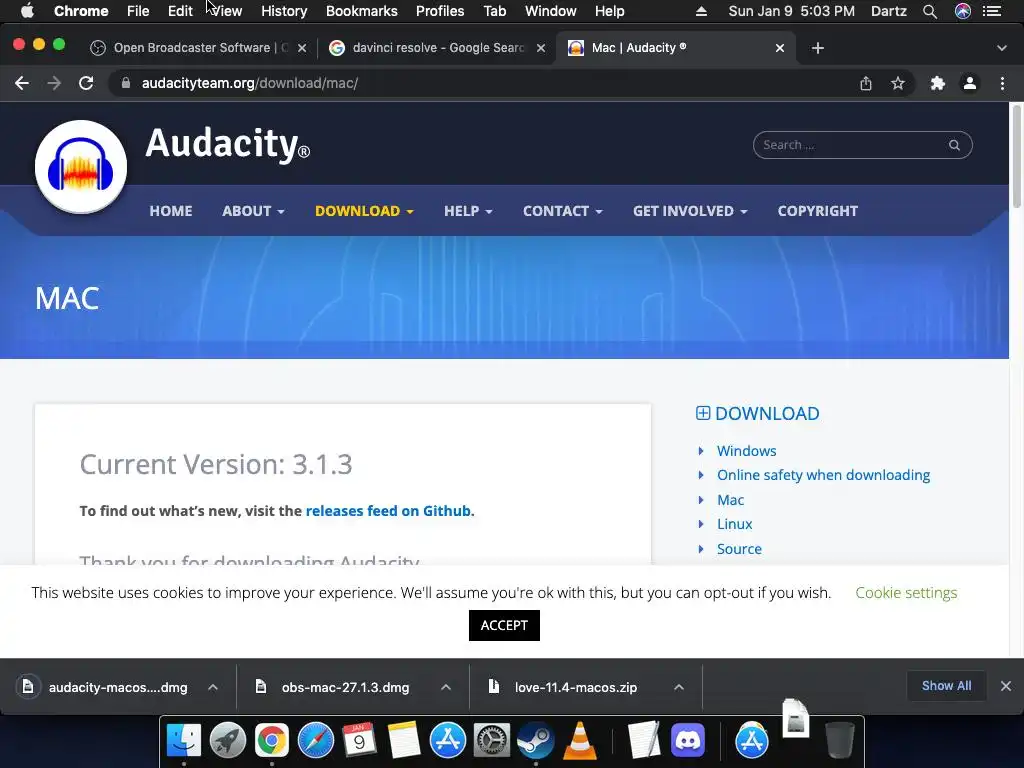Image resolution: width=1024 pixels, height=768 pixels.
Task: Open Safari from the Dock
Action: pyautogui.click(x=315, y=741)
